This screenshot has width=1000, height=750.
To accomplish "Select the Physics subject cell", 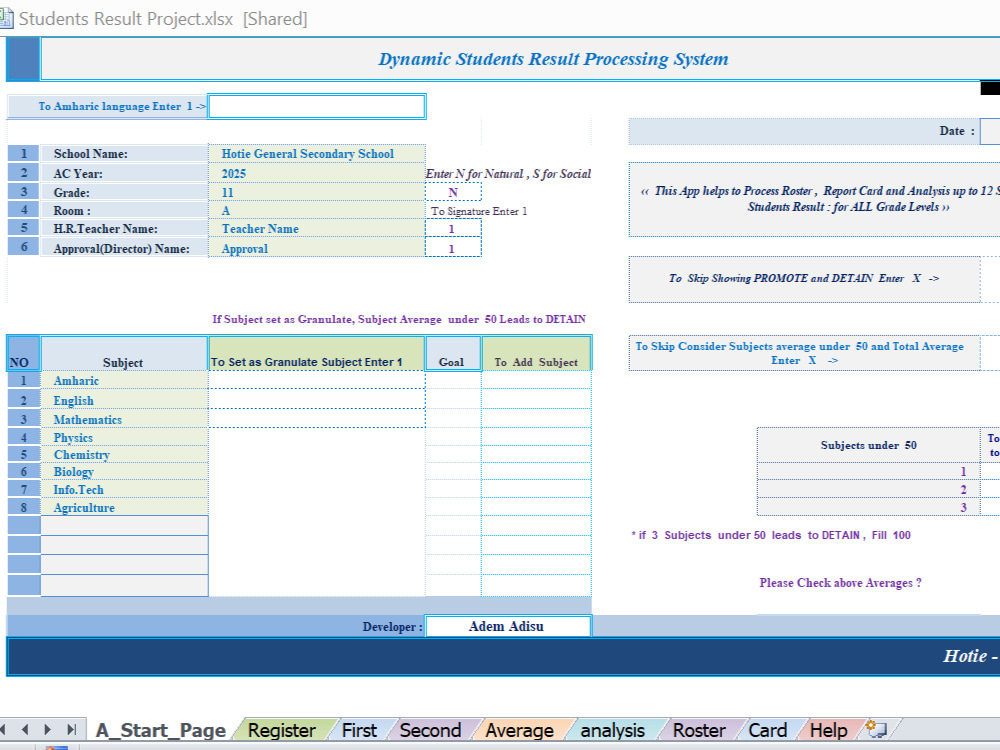I will [124, 437].
